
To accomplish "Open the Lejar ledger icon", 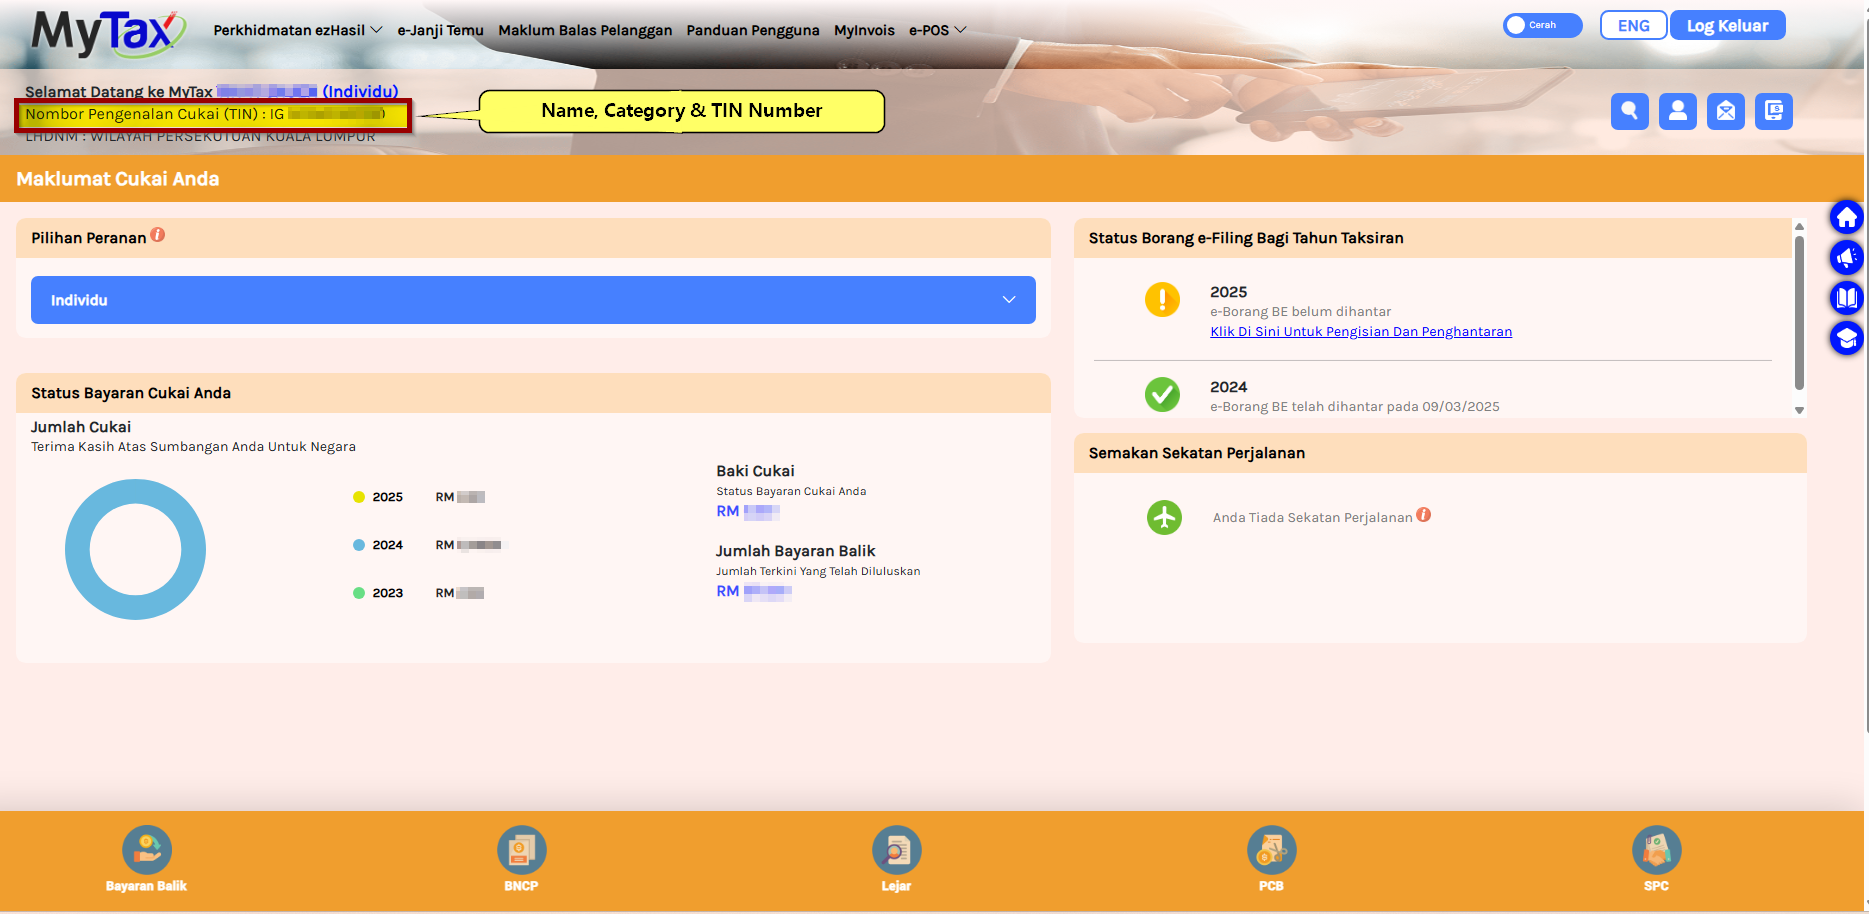I will tap(896, 851).
